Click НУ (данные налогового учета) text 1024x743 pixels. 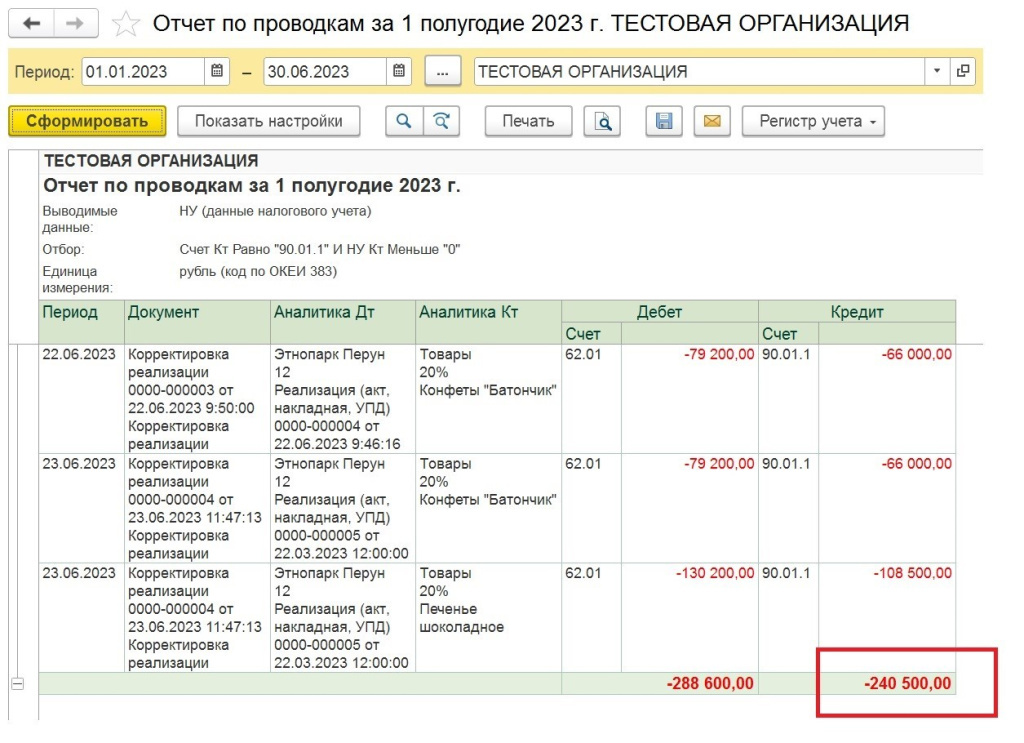pos(275,211)
